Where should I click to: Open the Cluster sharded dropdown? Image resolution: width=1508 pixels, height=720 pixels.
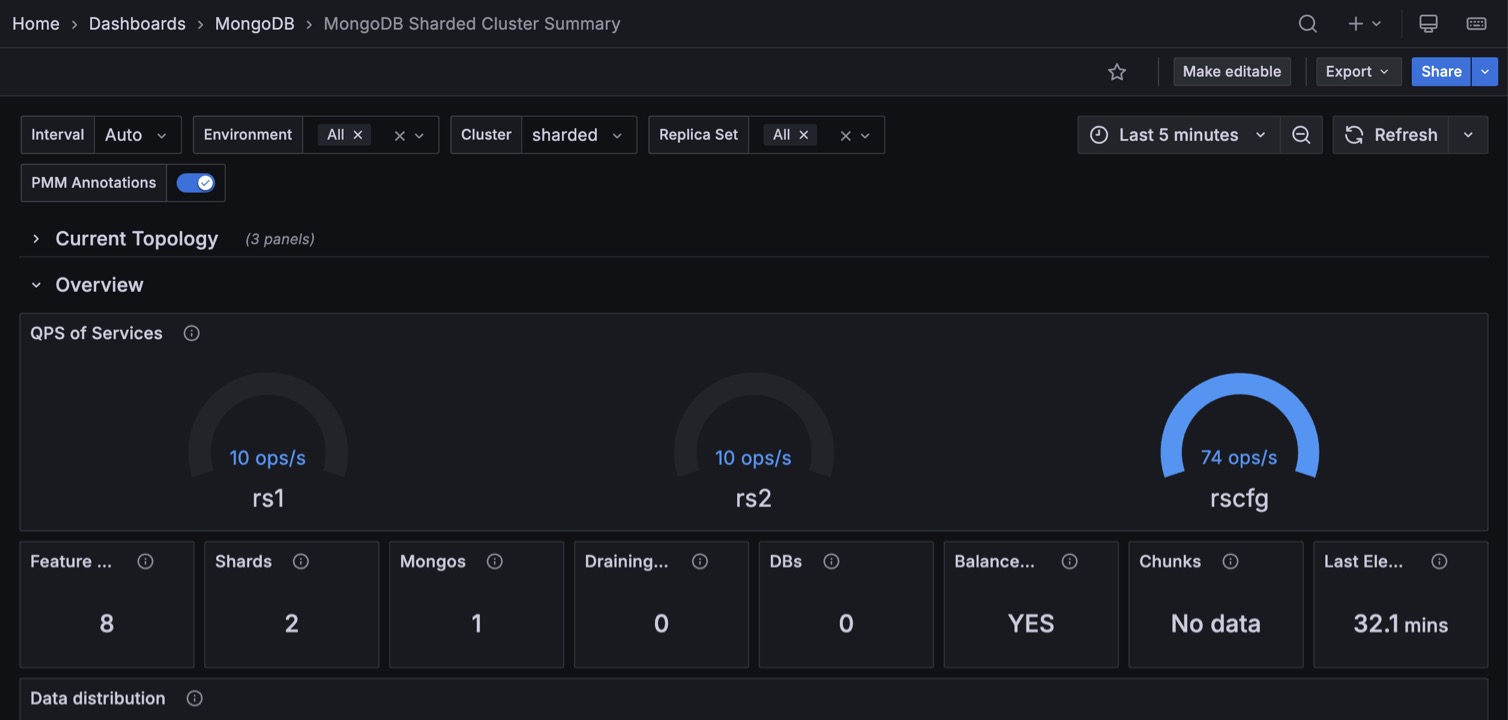(578, 135)
